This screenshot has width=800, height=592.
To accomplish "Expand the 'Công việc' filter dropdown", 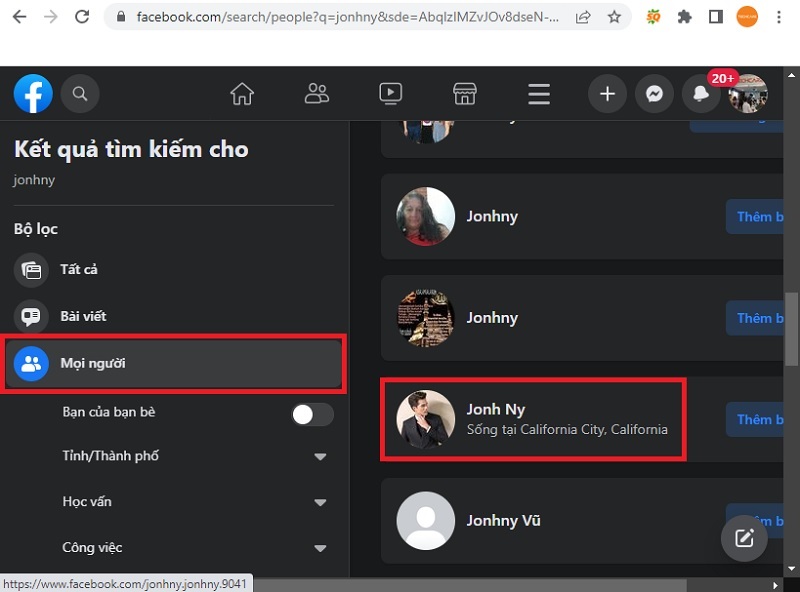I will [x=320, y=548].
